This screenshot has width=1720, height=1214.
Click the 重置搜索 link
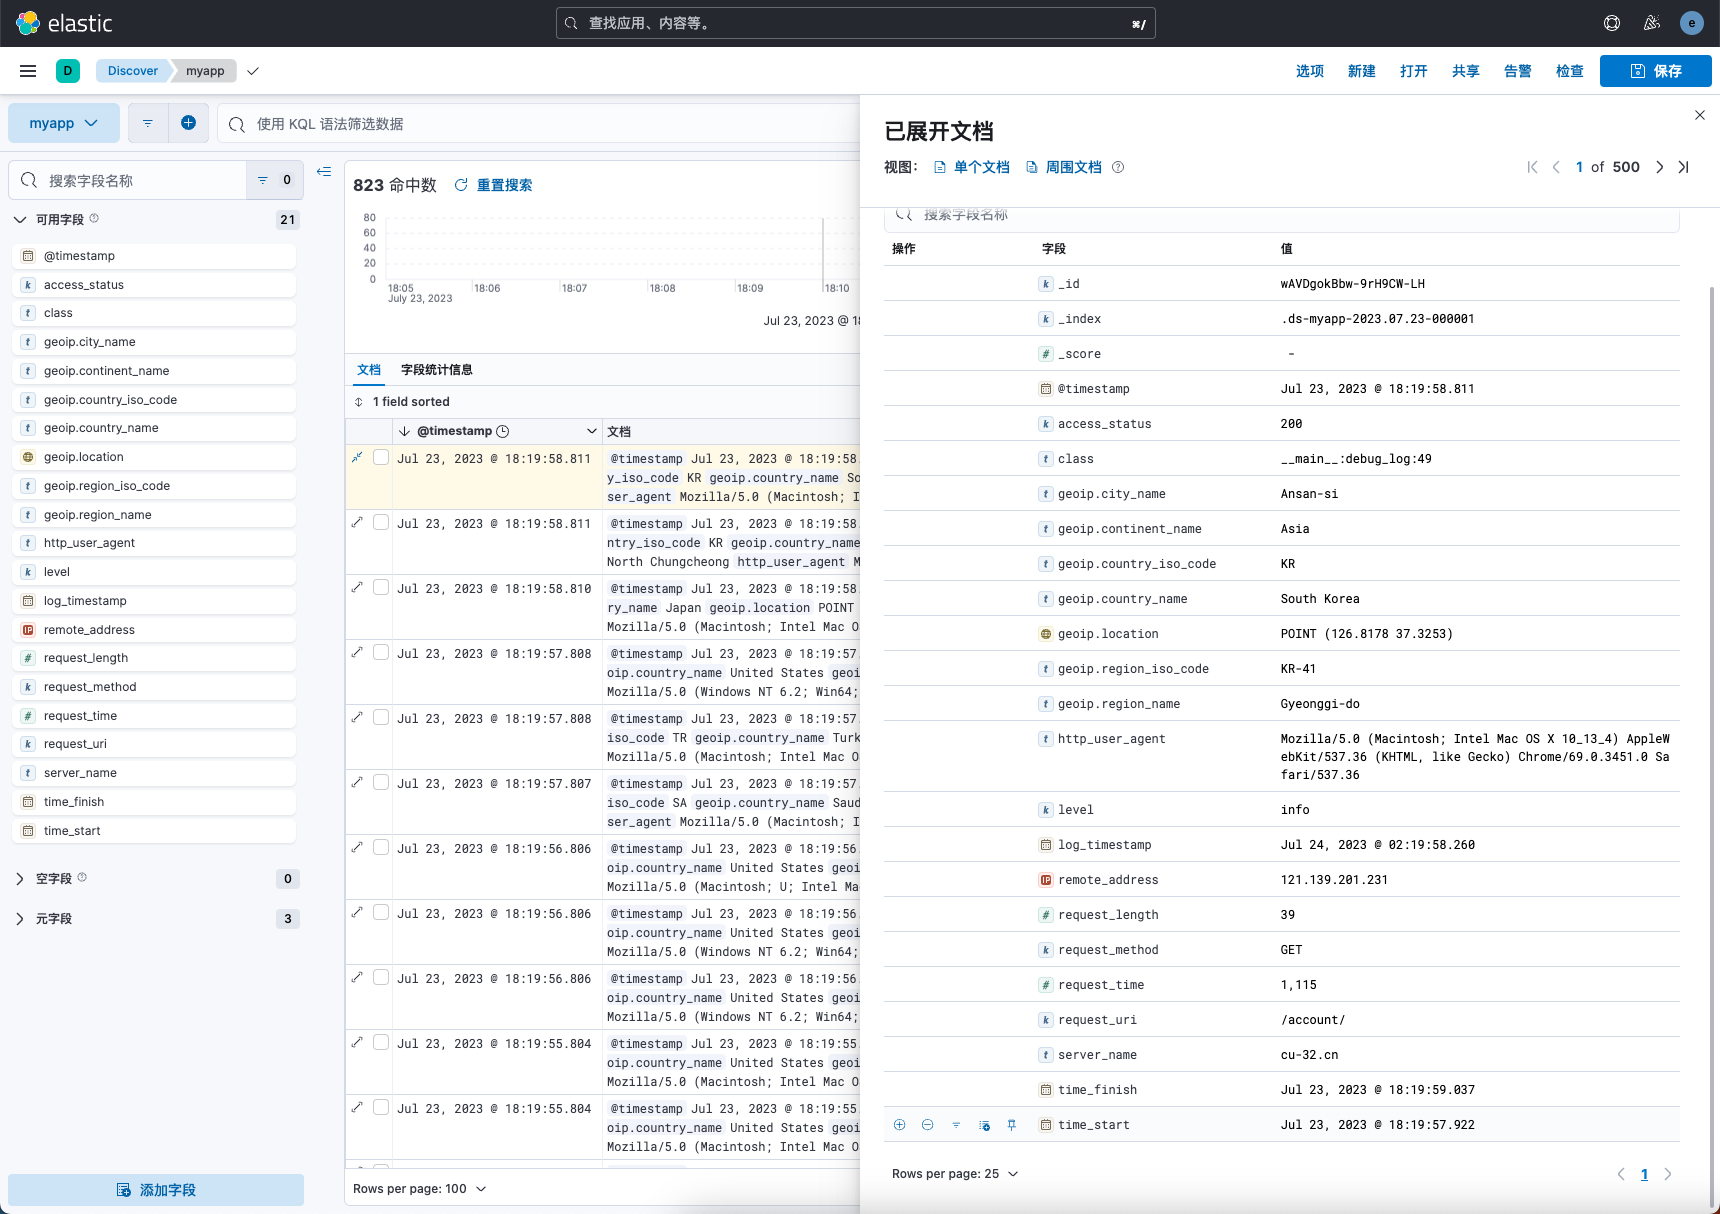(494, 185)
